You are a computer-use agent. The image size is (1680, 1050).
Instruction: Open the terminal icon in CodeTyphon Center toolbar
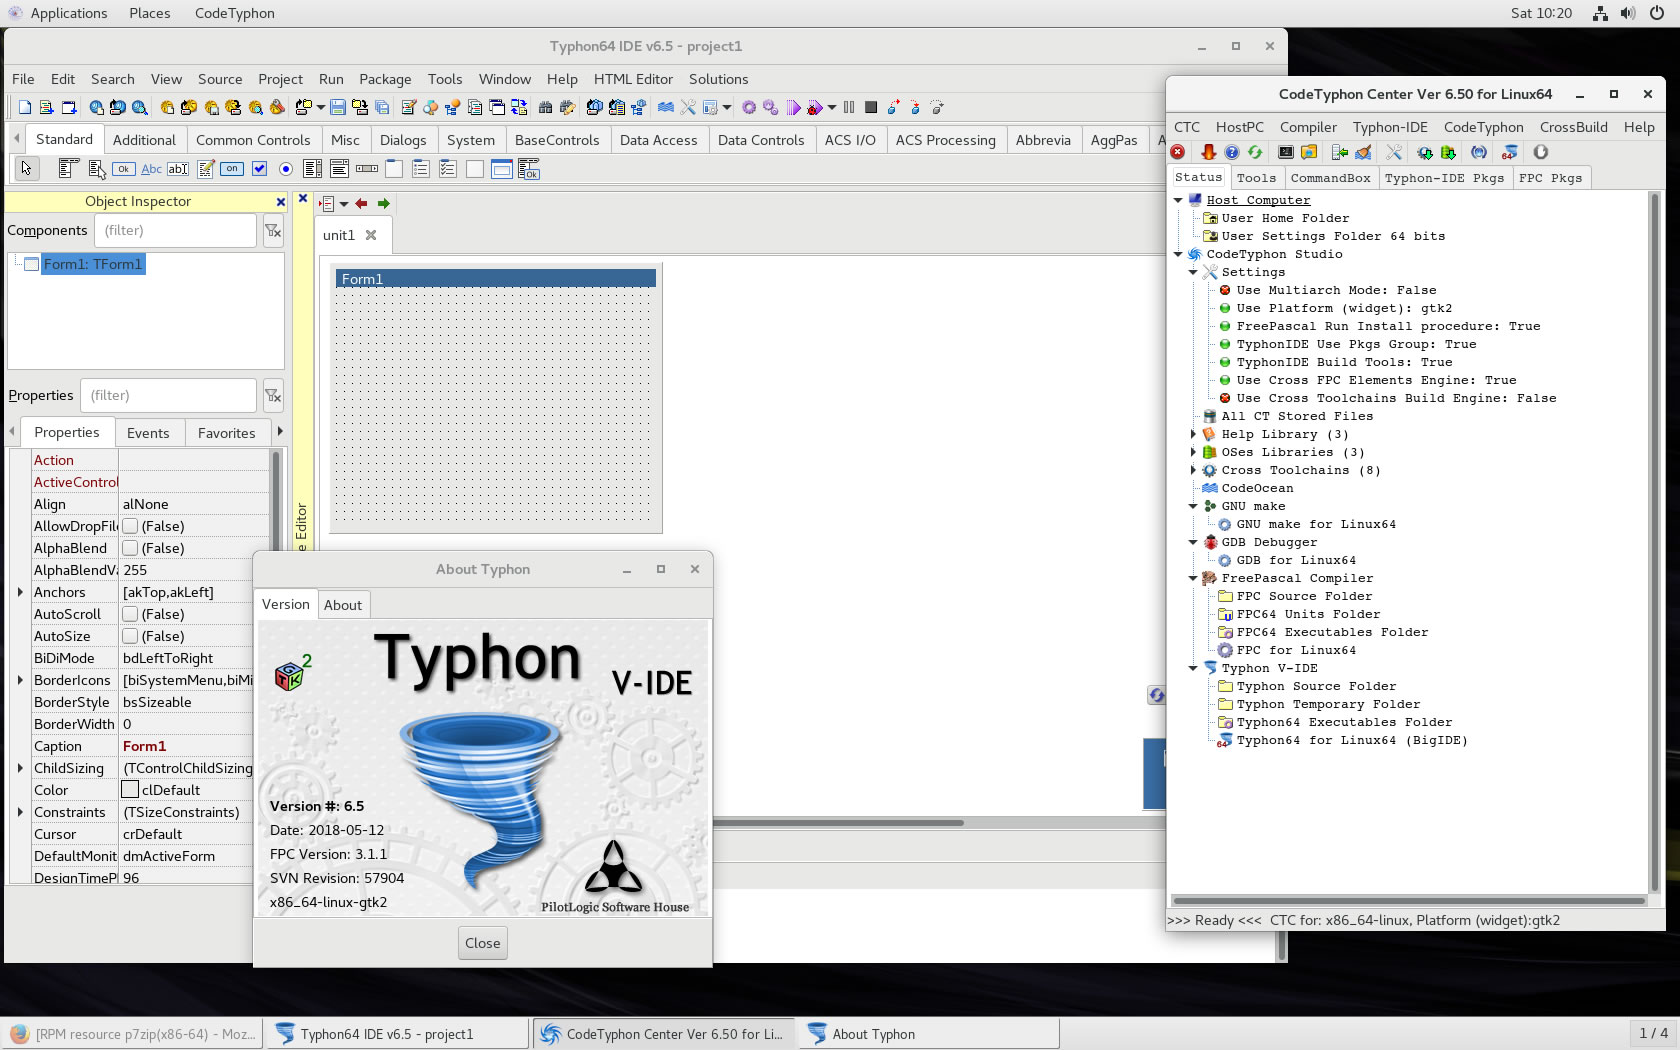pyautogui.click(x=1286, y=152)
